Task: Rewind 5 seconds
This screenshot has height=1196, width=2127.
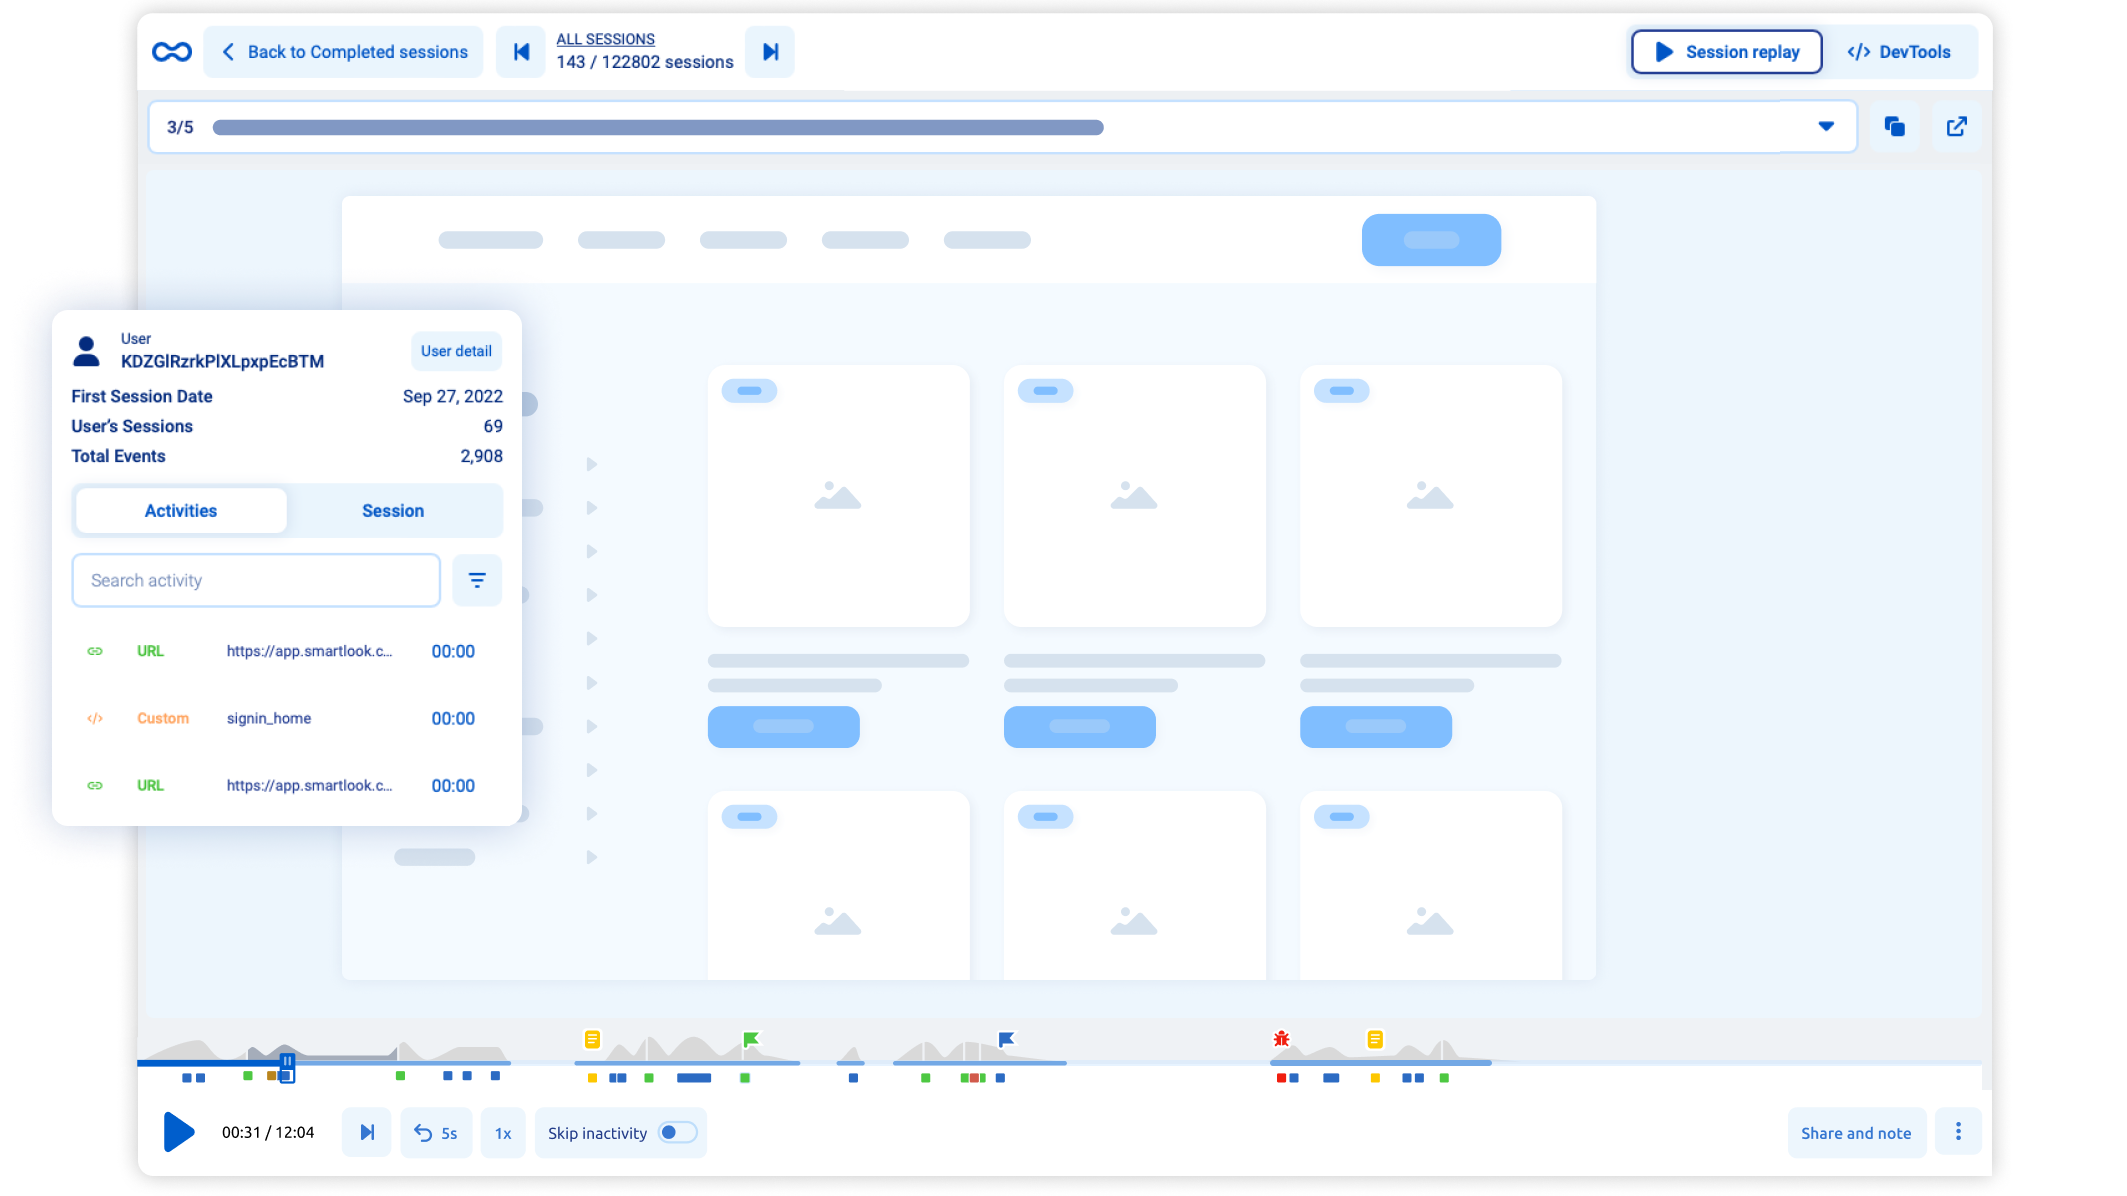Action: (436, 1133)
